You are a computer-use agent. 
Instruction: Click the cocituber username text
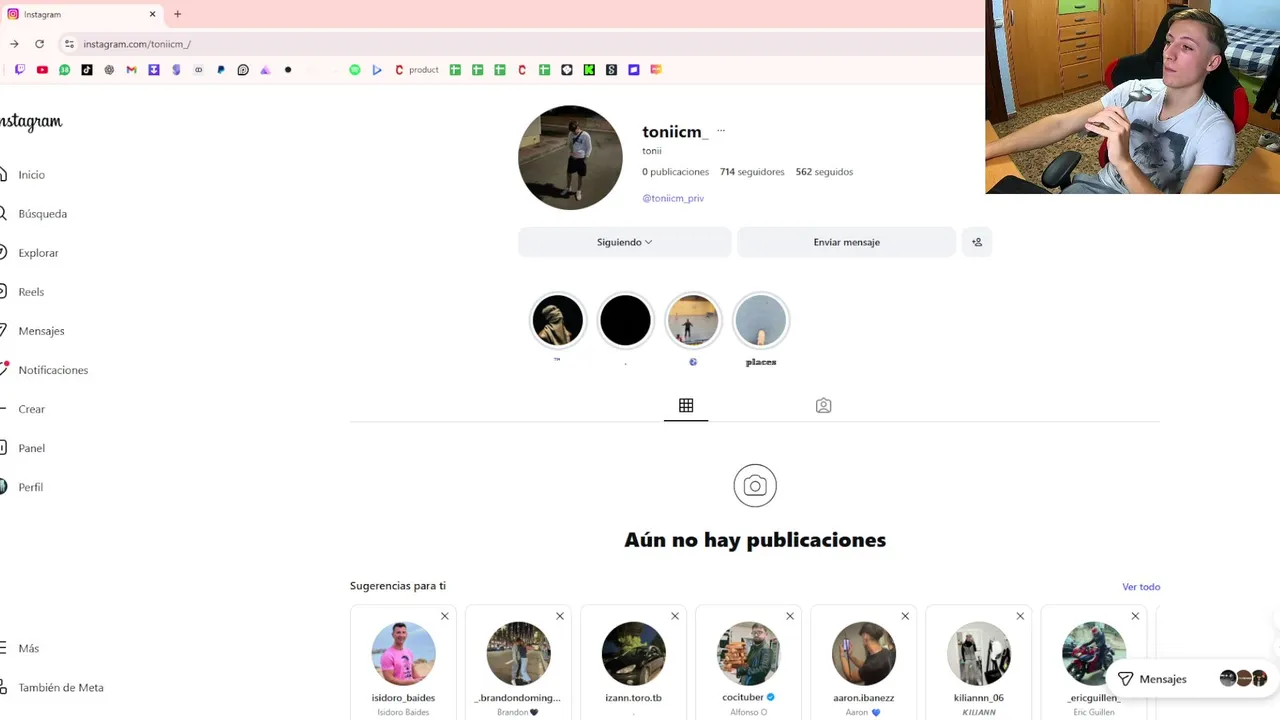742,697
